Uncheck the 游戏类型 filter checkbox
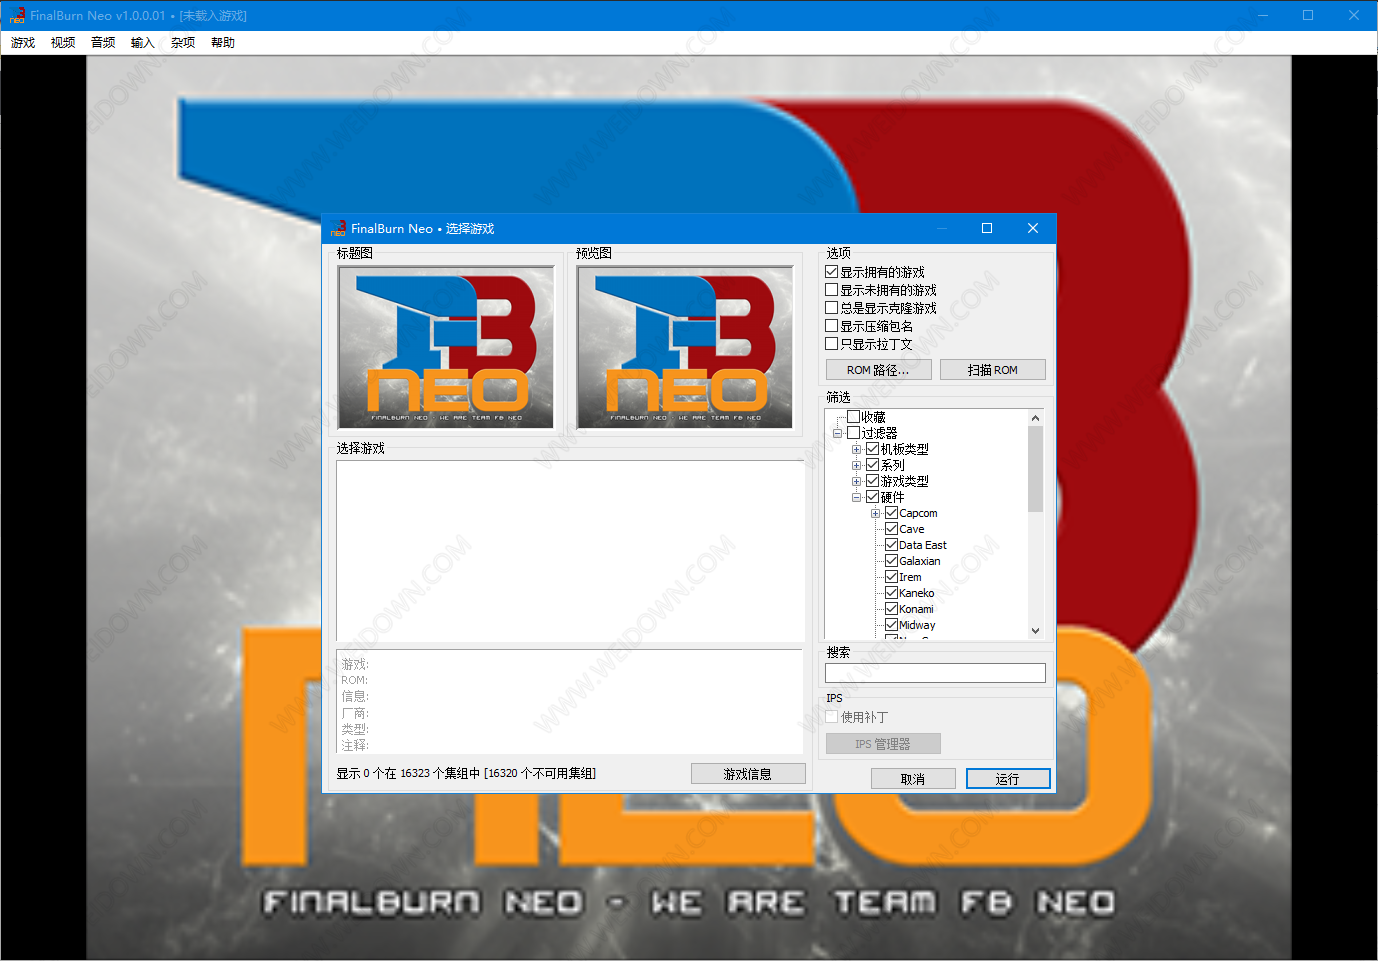 (872, 481)
